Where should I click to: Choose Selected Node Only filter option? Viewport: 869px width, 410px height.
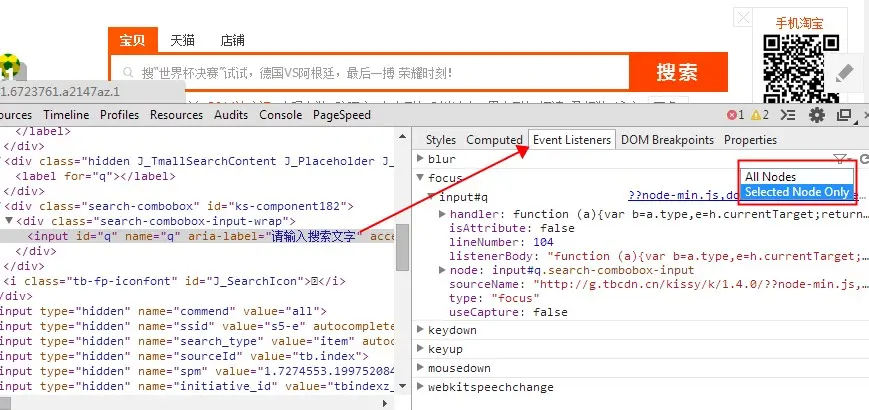pos(796,192)
